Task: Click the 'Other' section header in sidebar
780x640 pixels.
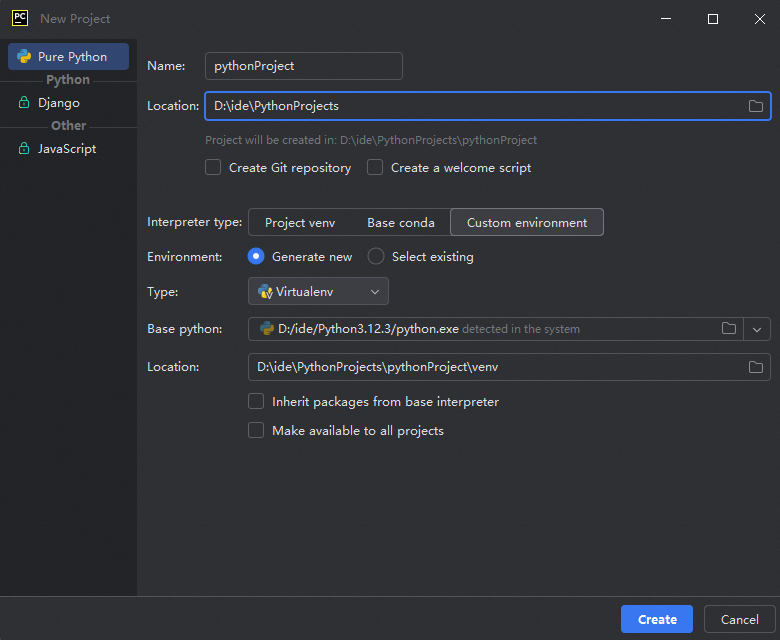Action: [69, 125]
